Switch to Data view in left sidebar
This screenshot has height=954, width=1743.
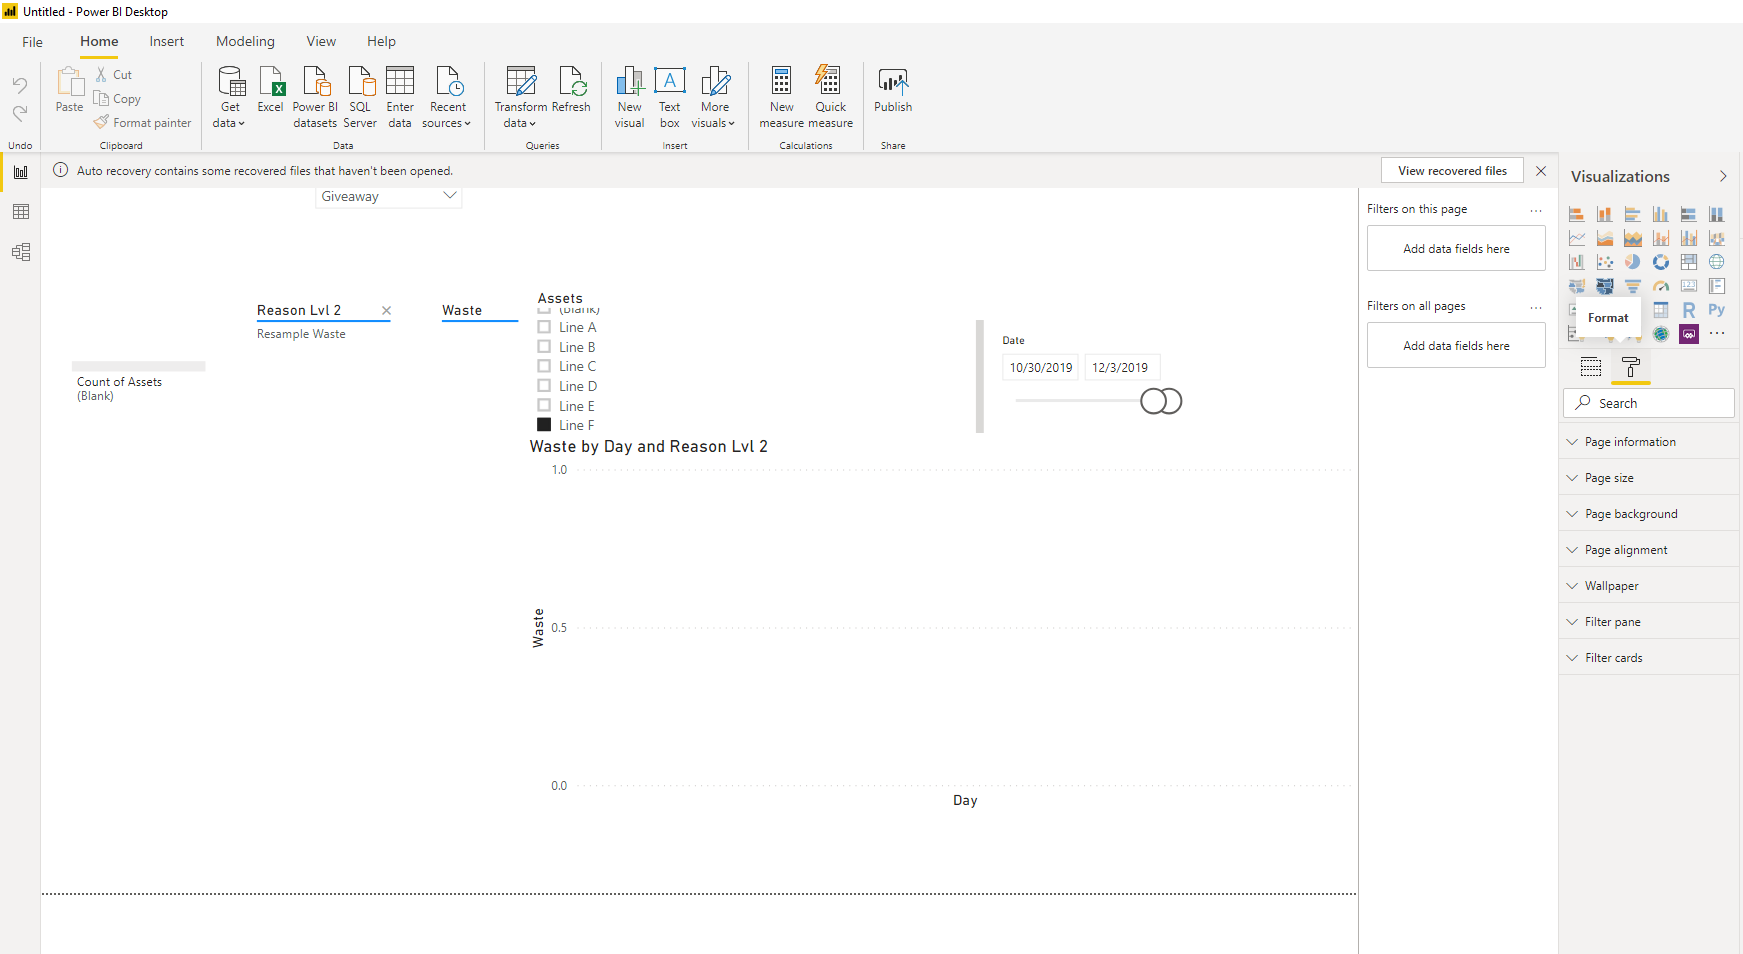pos(21,212)
